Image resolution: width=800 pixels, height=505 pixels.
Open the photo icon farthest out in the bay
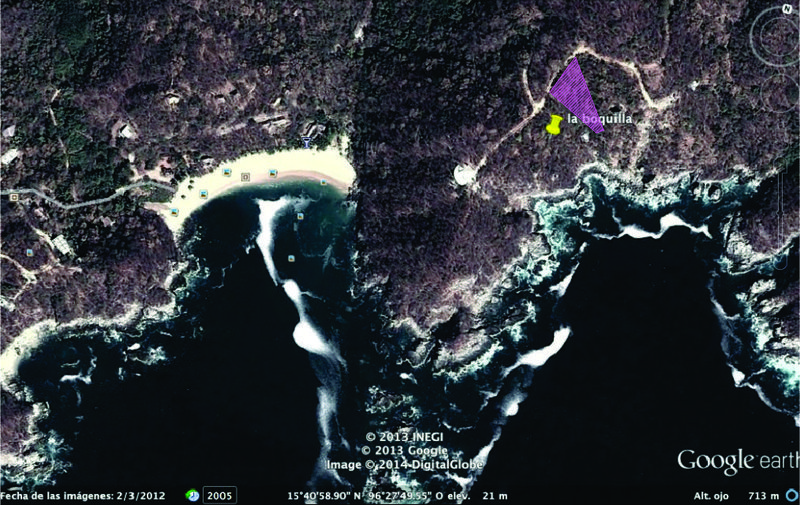[x=290, y=258]
